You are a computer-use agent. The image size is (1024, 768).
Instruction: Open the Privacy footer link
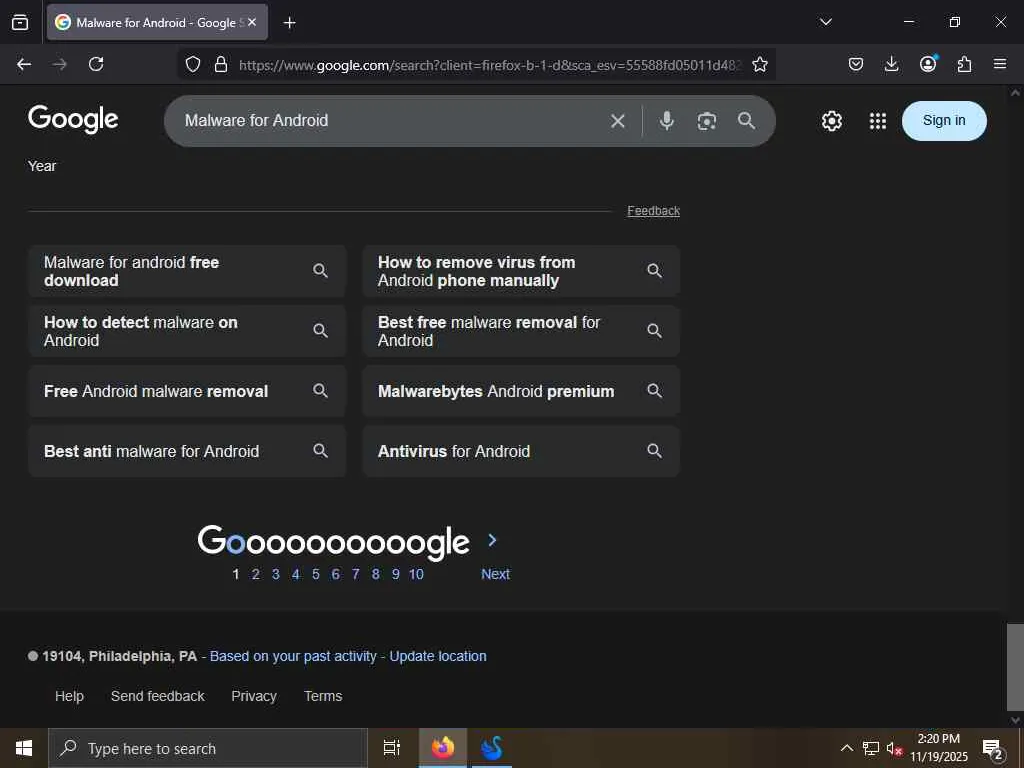(254, 696)
